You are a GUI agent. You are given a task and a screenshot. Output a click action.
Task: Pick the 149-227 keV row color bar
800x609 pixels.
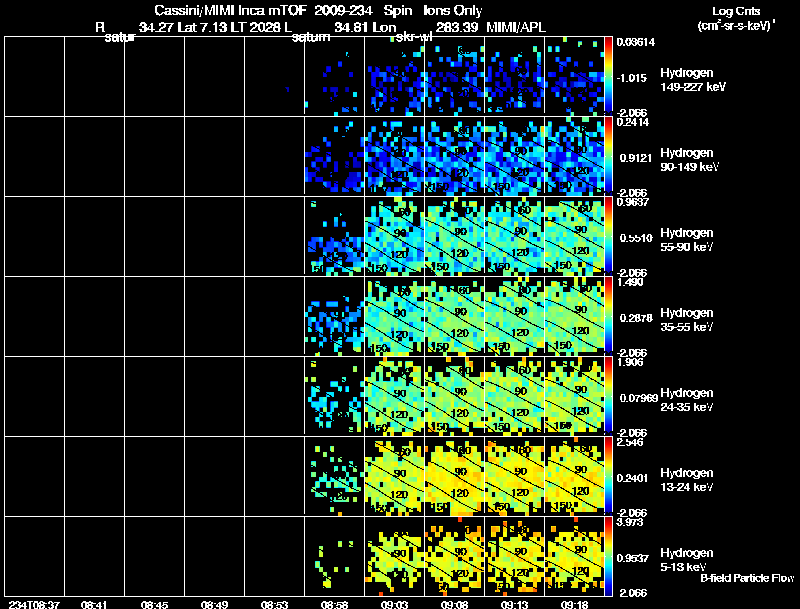608,76
